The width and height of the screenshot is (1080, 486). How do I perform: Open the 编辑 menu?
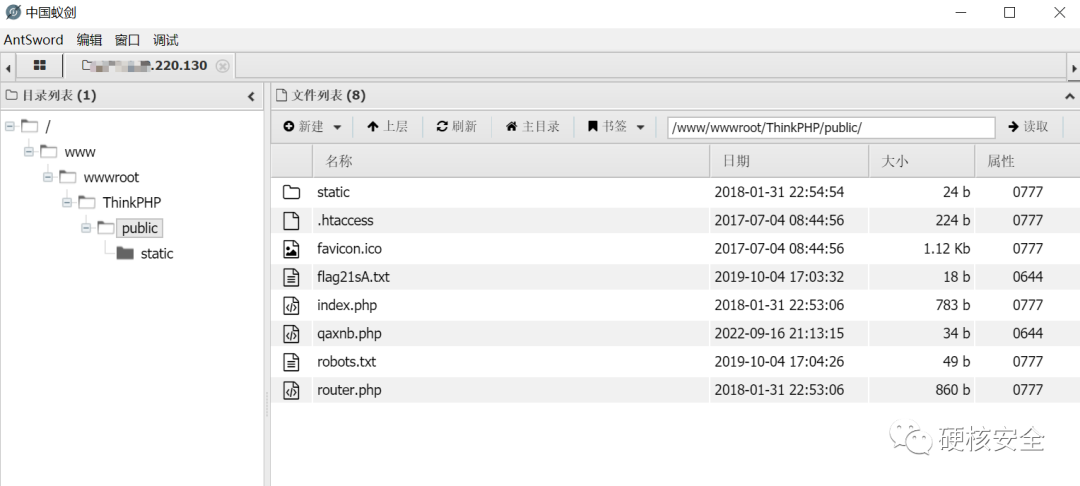coord(89,40)
